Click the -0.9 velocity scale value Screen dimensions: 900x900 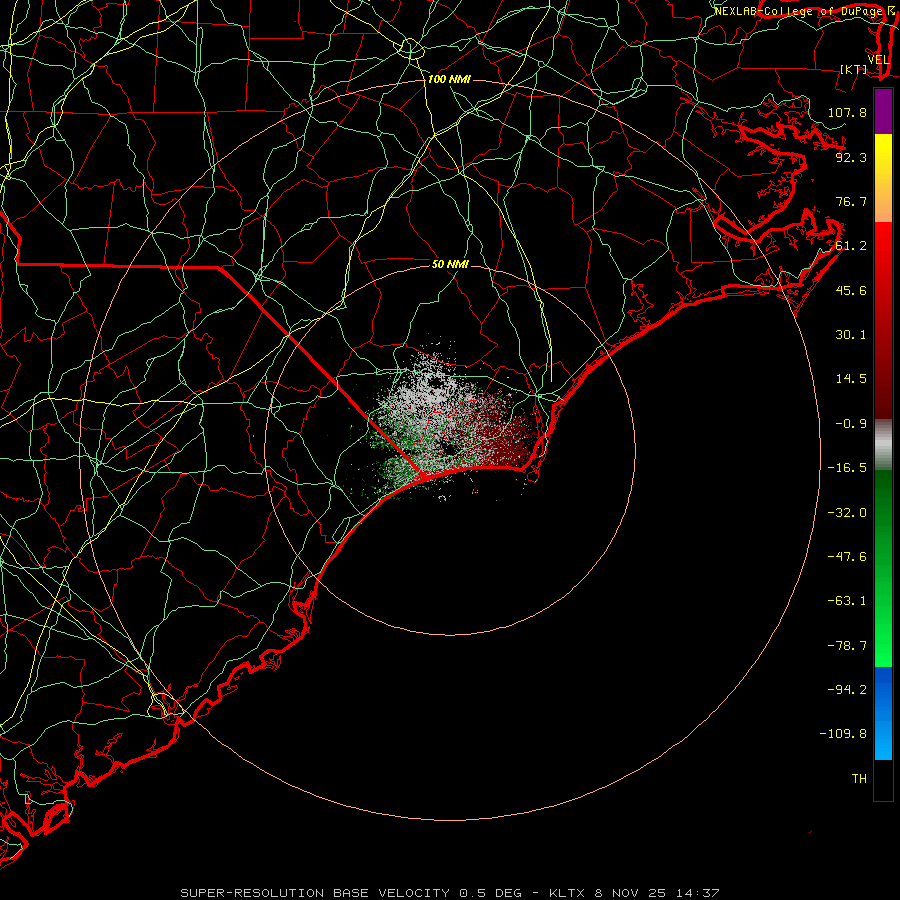point(851,424)
